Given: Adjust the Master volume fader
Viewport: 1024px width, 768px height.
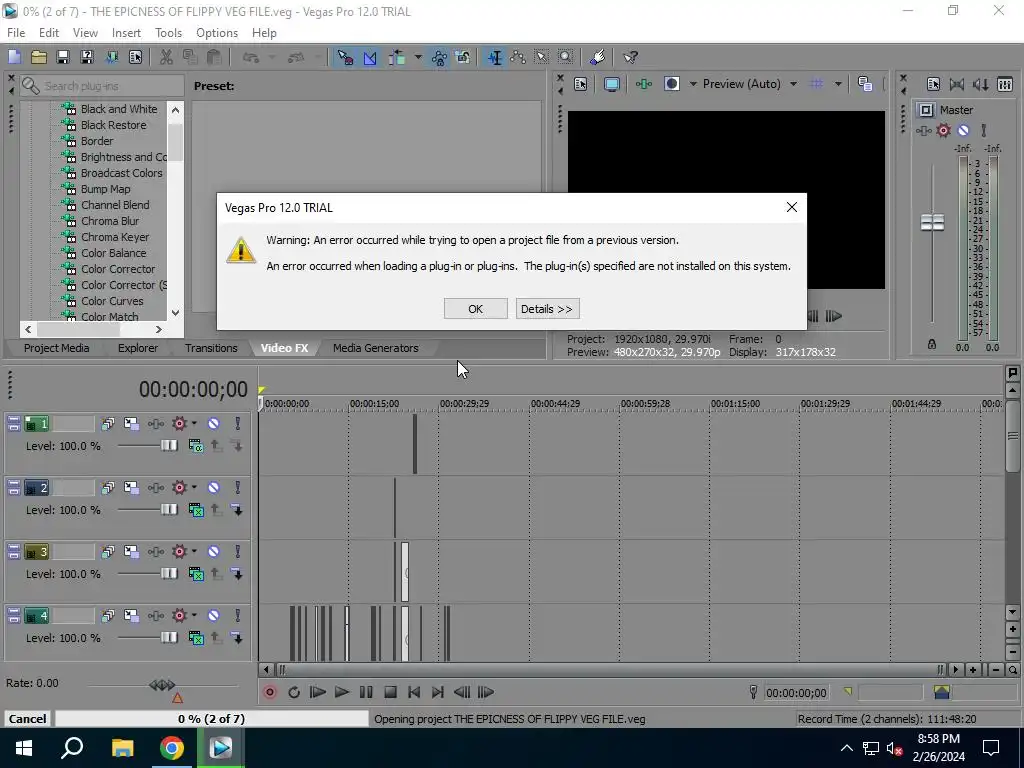Looking at the screenshot, I should pyautogui.click(x=932, y=223).
